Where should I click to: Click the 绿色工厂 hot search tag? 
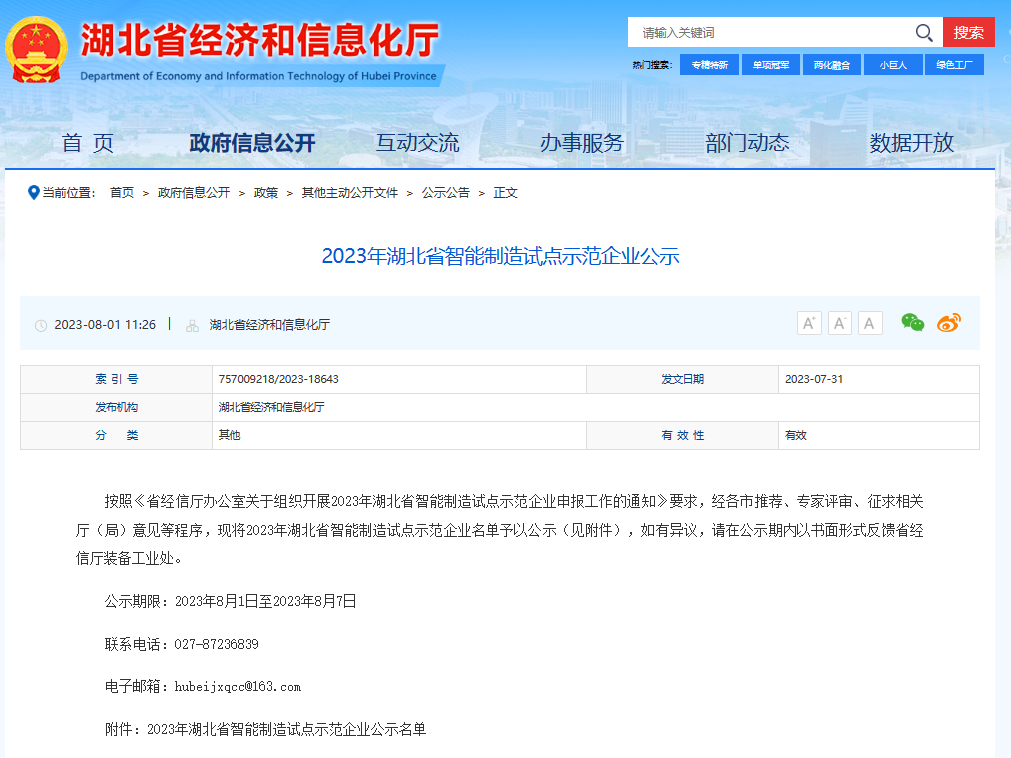tap(953, 65)
